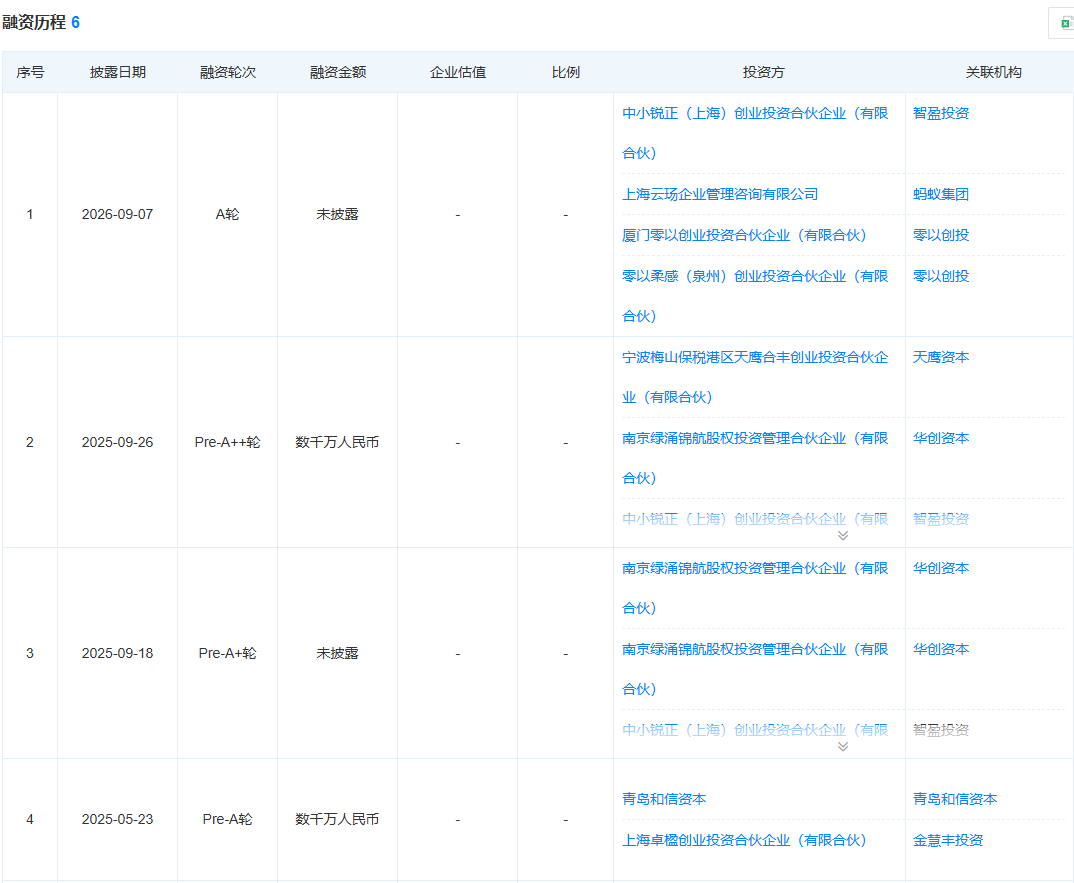Expand investor list for Pre-A+ round

tap(842, 747)
